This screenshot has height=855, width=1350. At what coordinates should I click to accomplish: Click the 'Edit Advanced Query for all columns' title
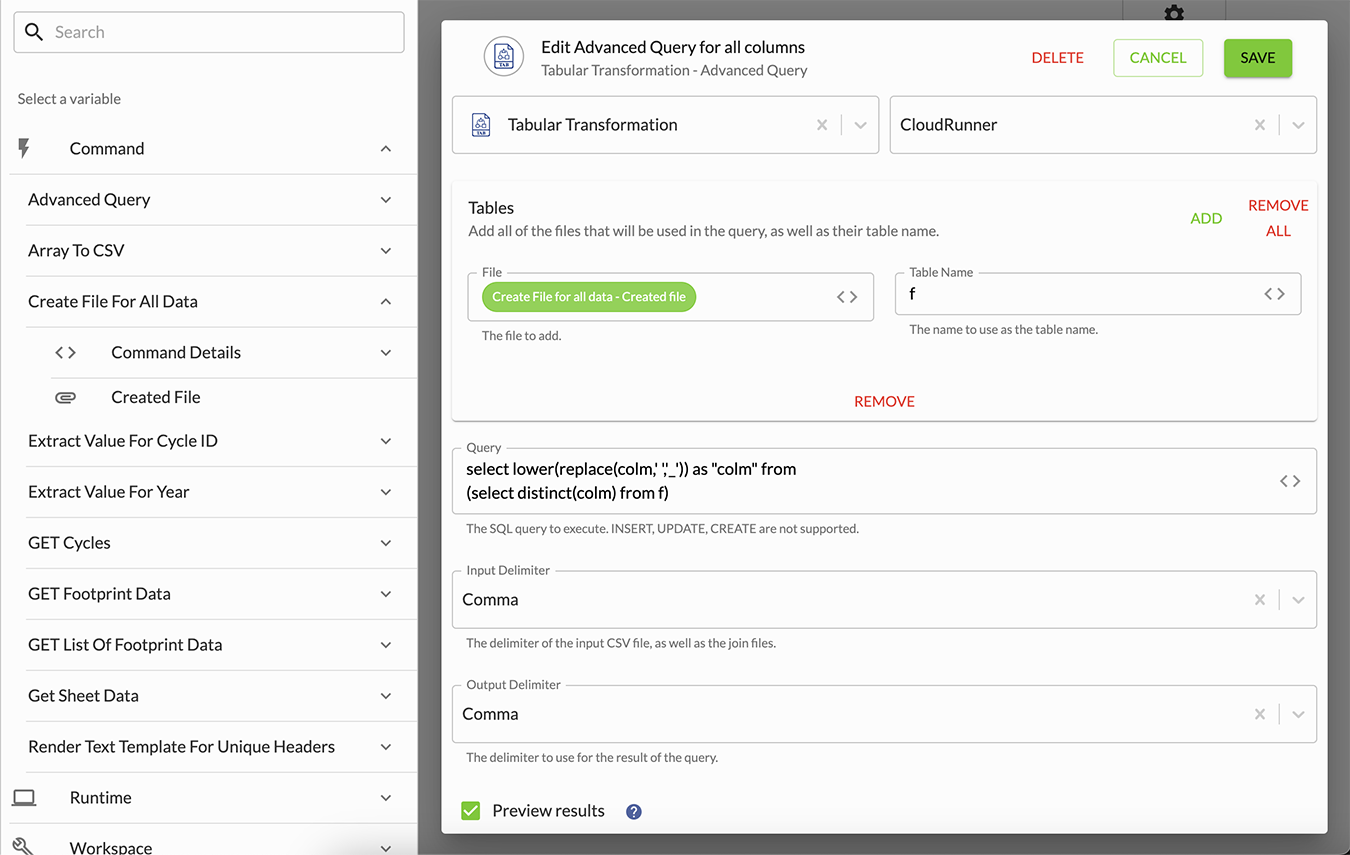click(673, 47)
